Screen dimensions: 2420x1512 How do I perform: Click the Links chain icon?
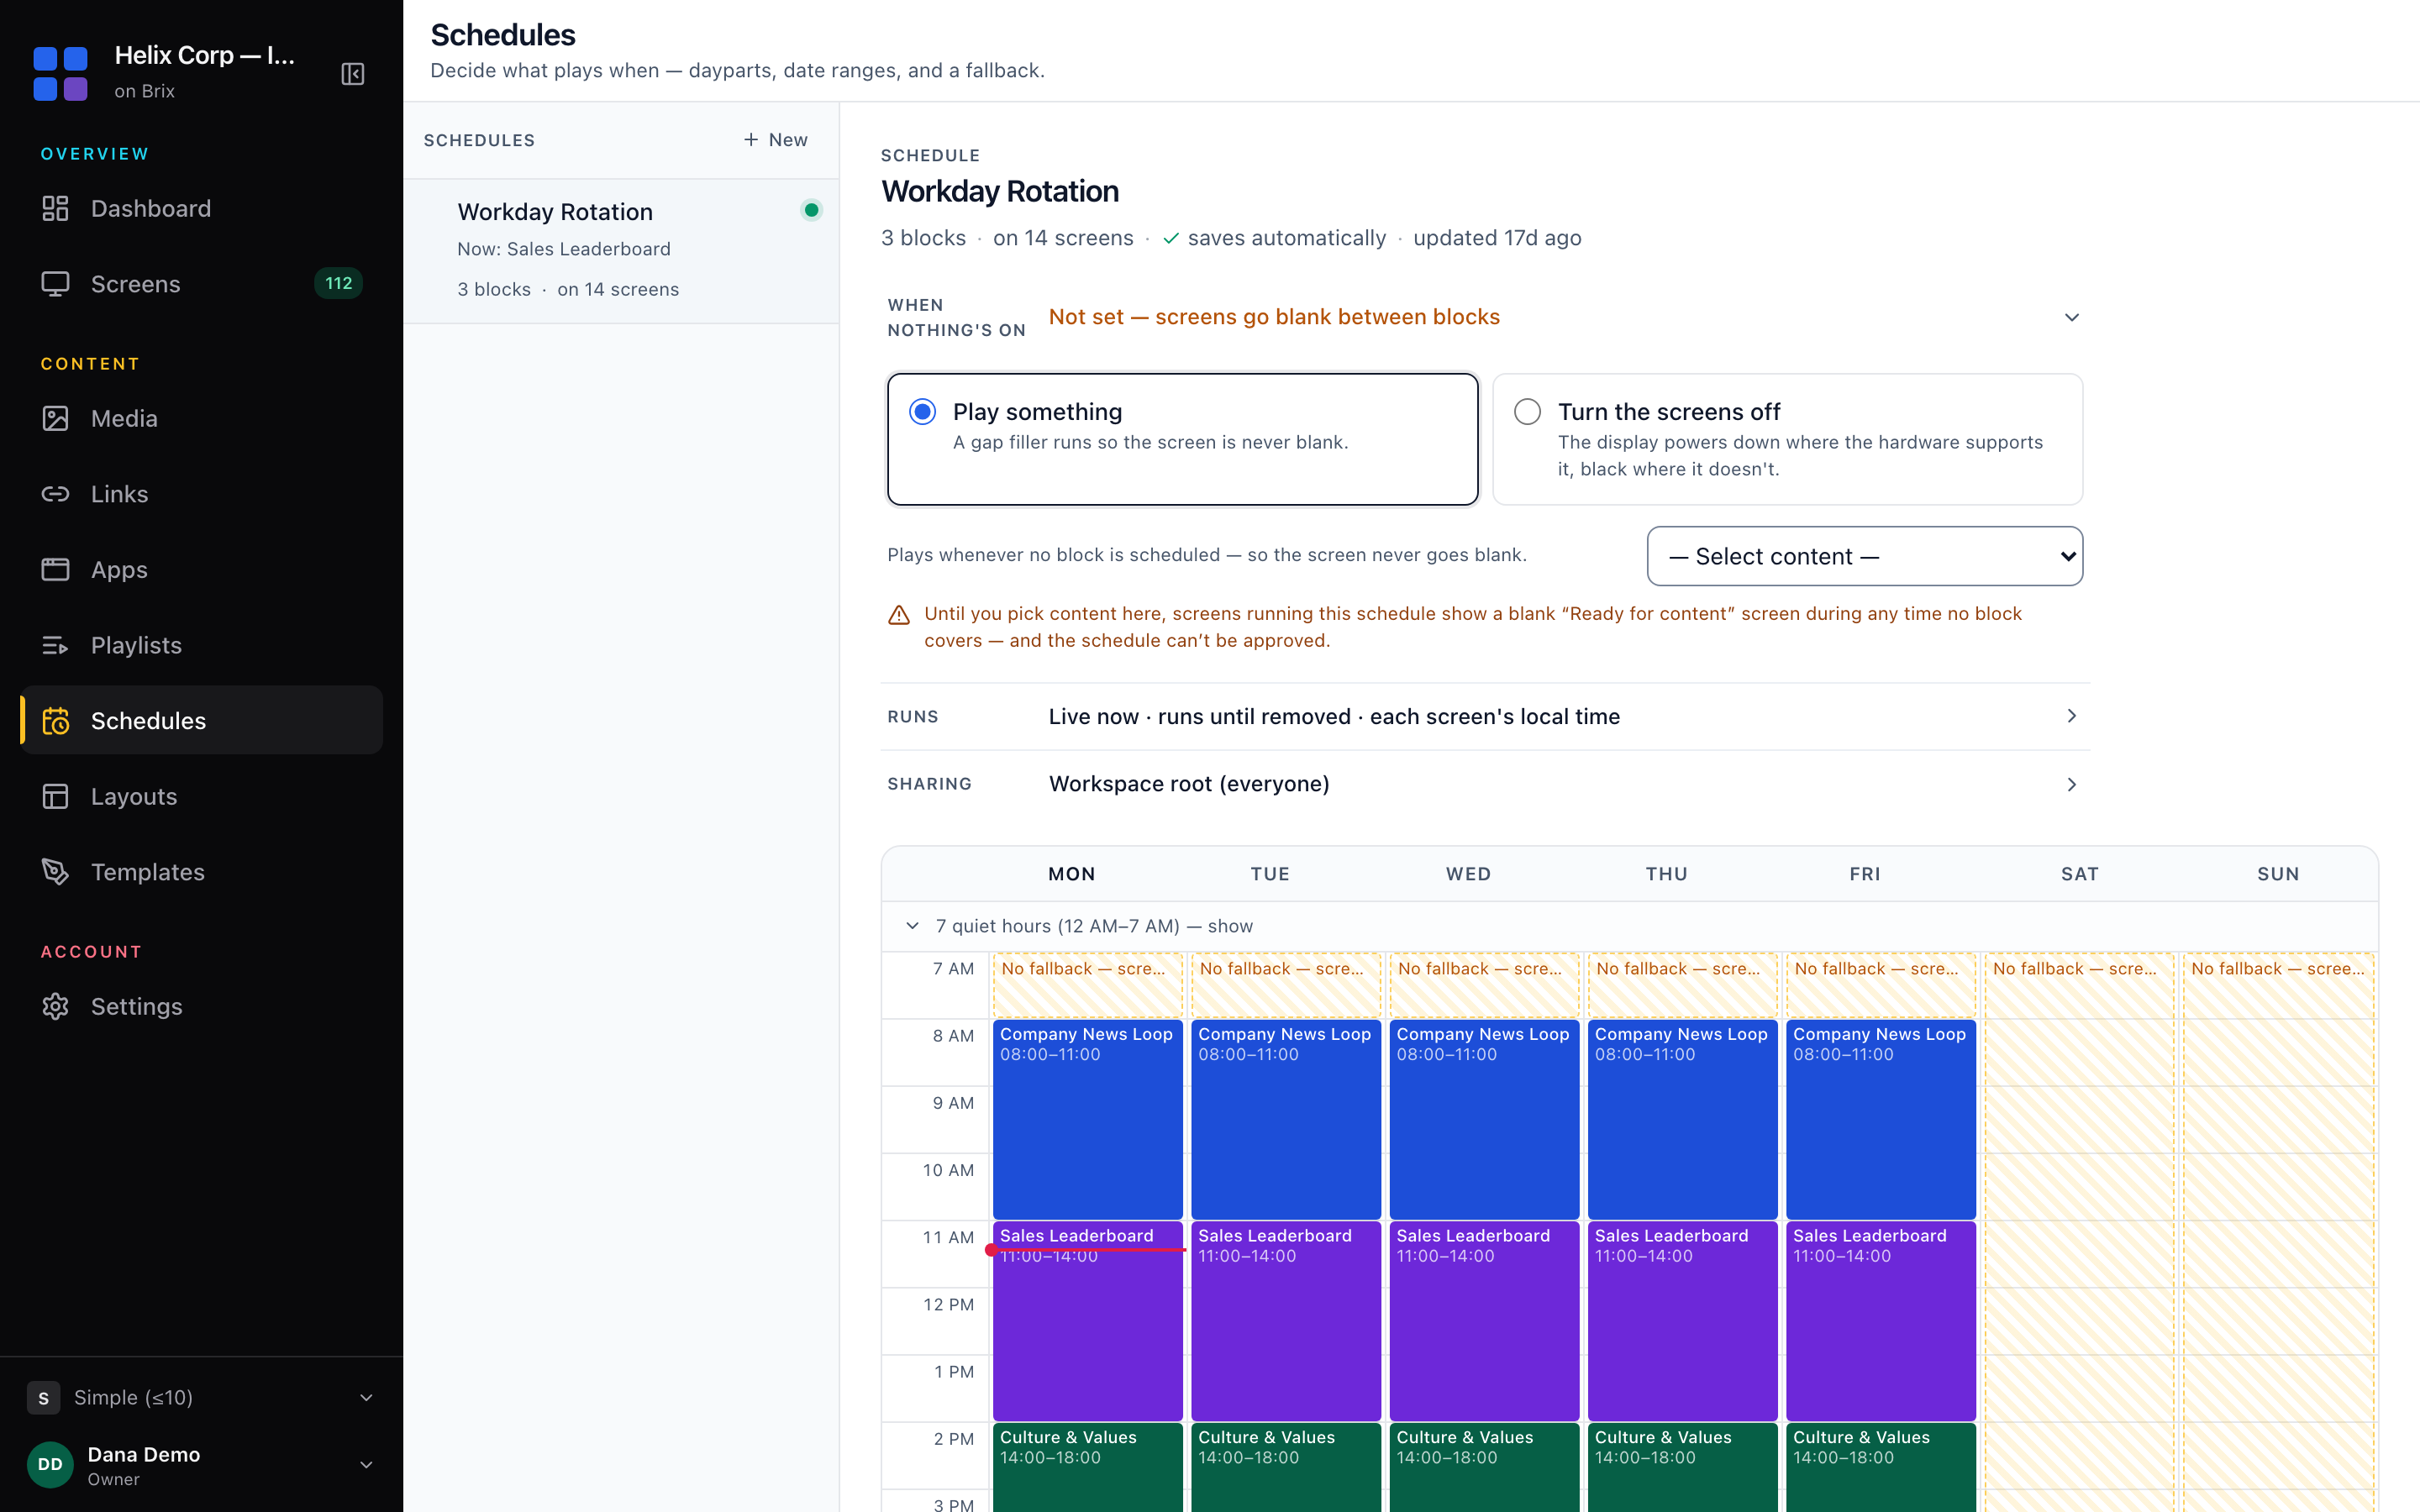click(x=55, y=494)
